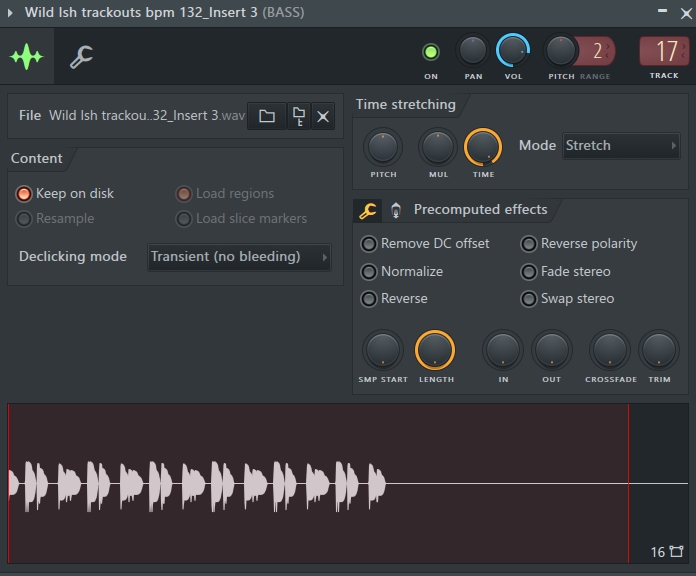Viewport: 696px width, 576px height.
Task: Enable Reverse polarity
Action: (x=579, y=244)
